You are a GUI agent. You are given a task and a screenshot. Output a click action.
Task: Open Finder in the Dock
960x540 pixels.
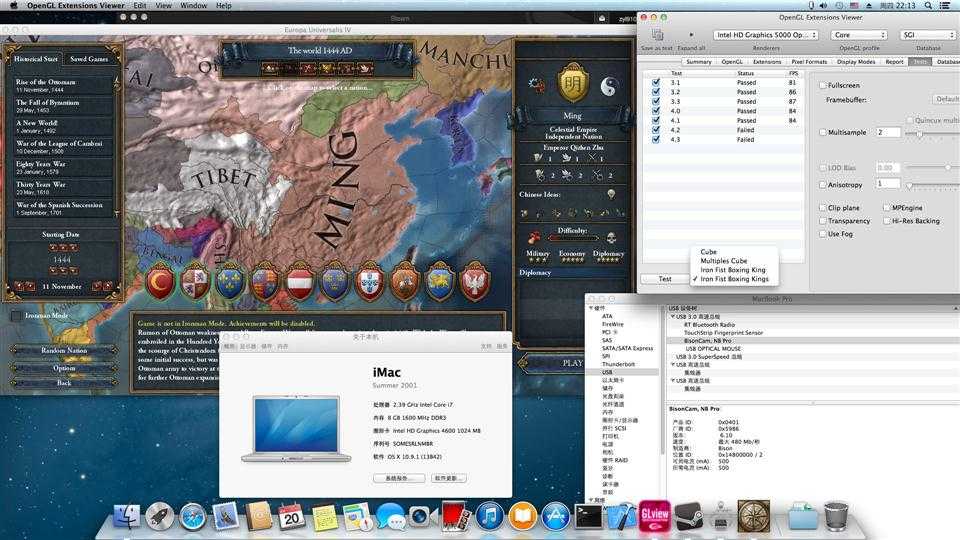127,517
